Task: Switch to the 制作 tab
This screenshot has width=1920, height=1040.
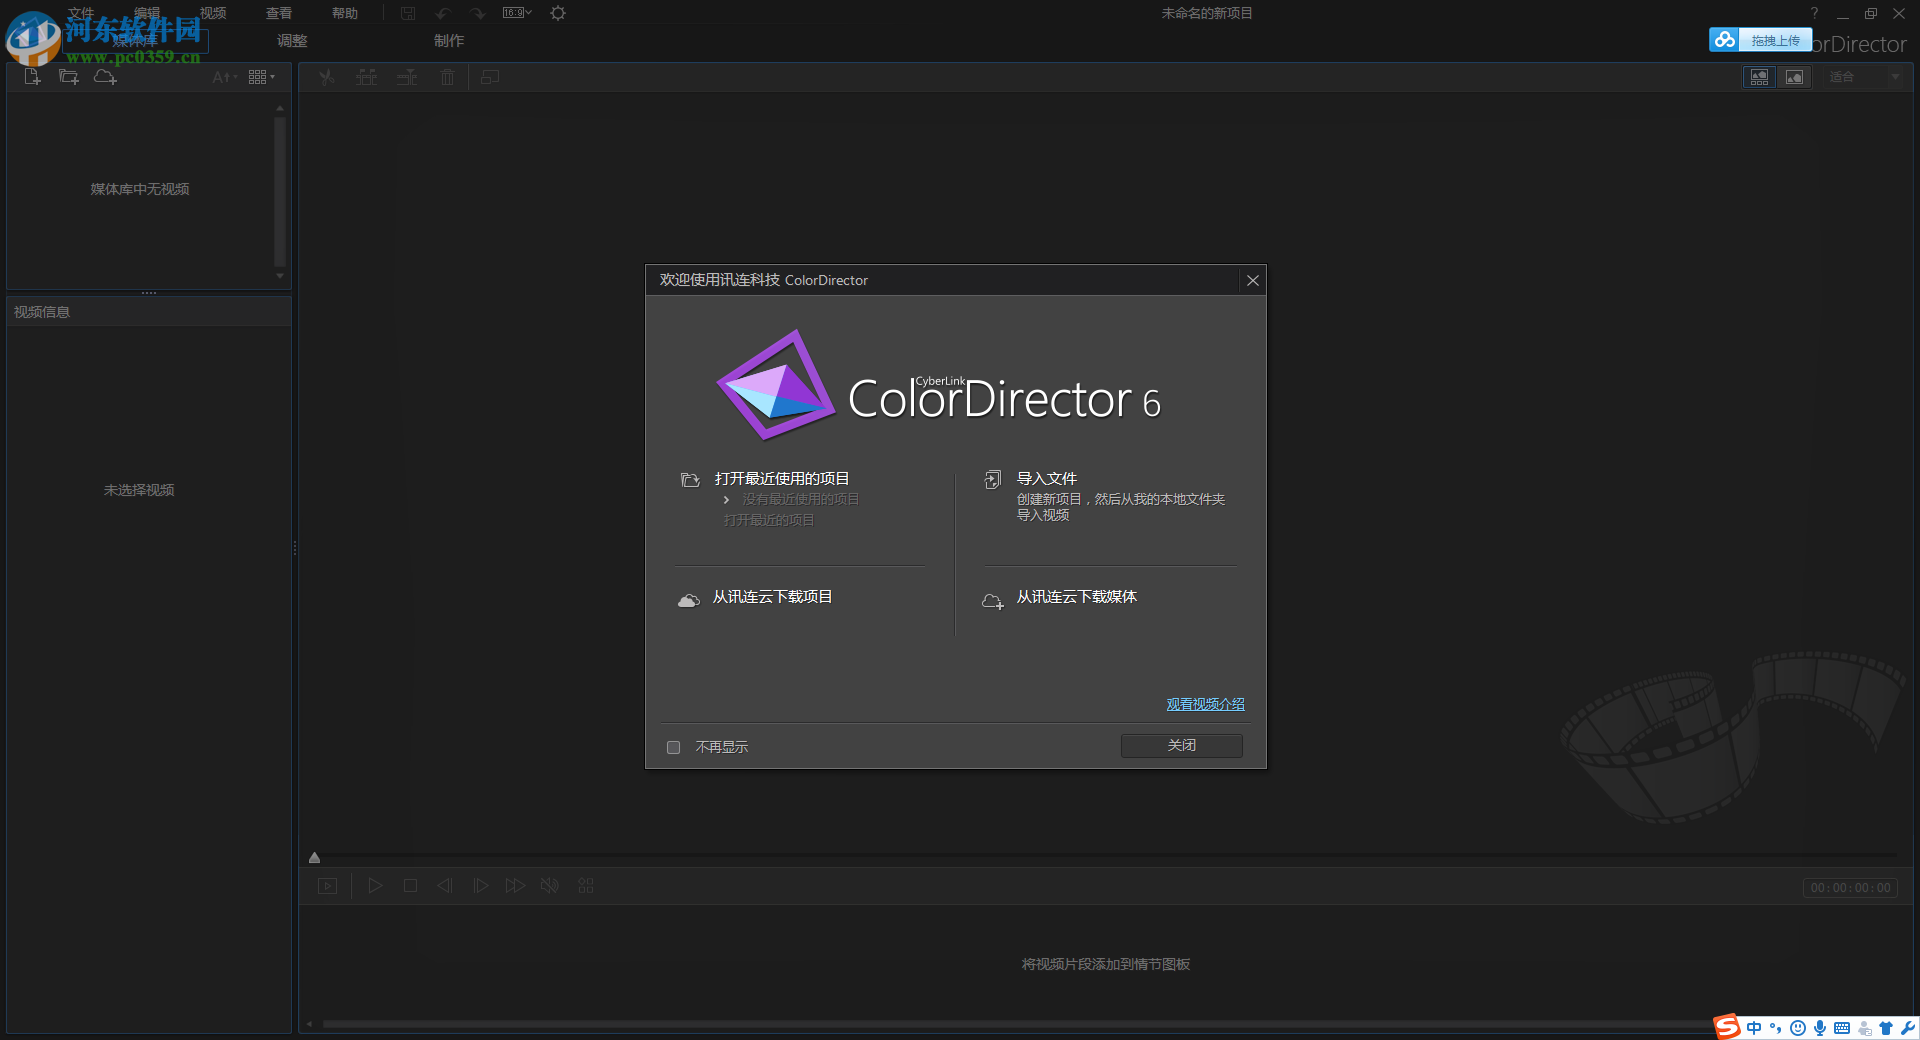Action: (x=449, y=41)
